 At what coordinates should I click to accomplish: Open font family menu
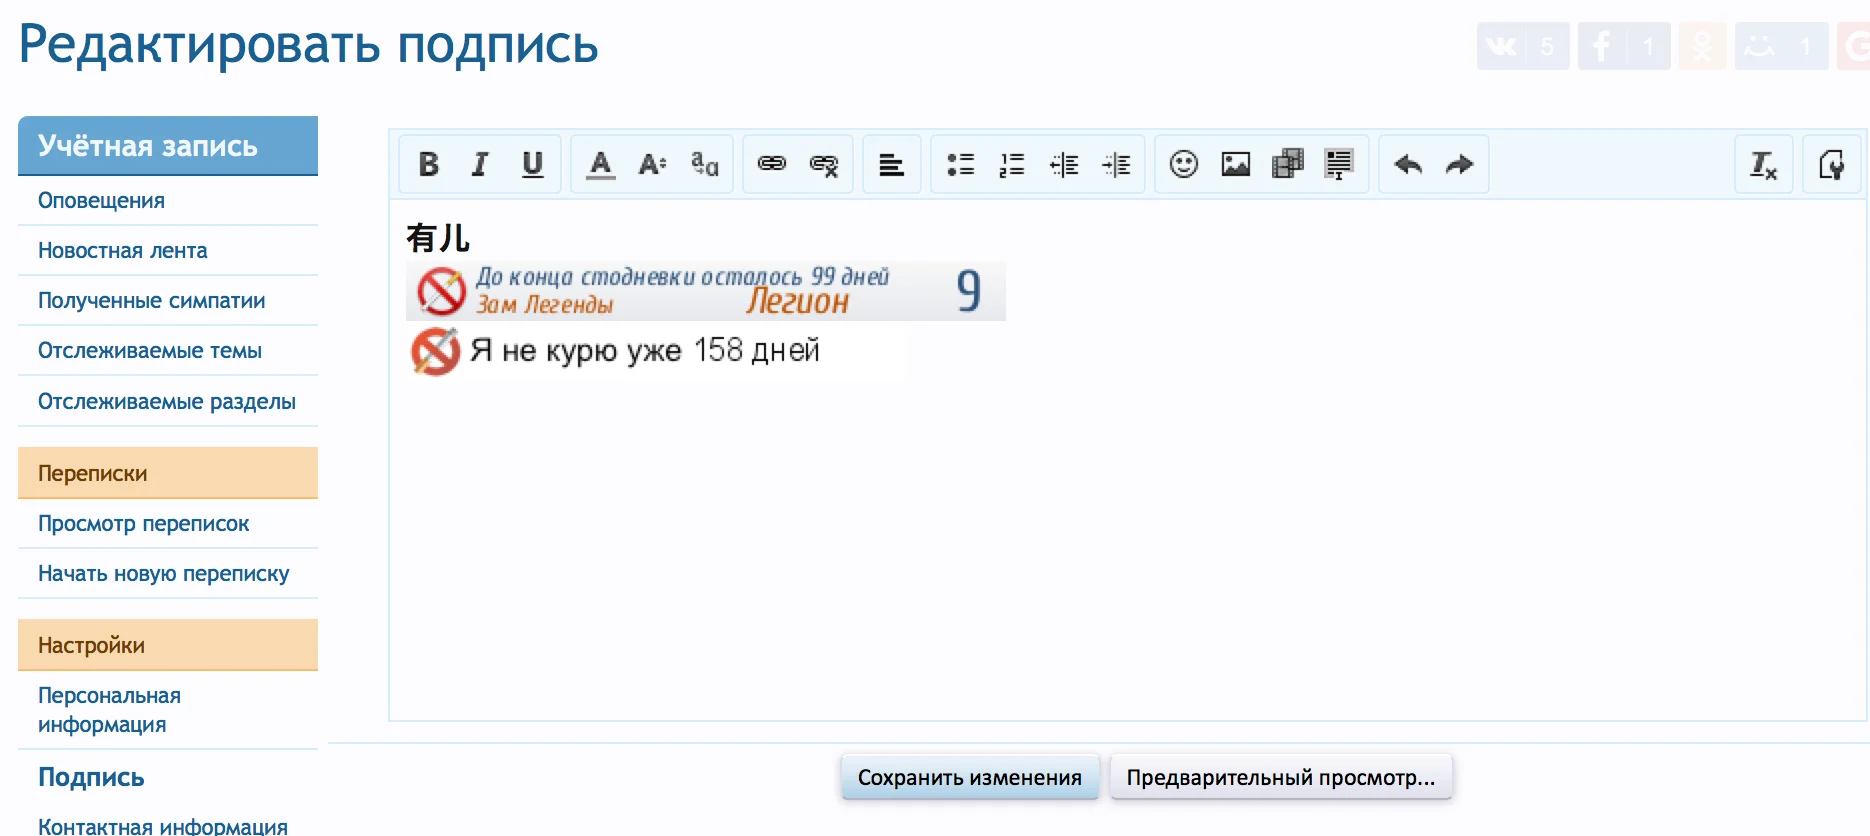(704, 164)
